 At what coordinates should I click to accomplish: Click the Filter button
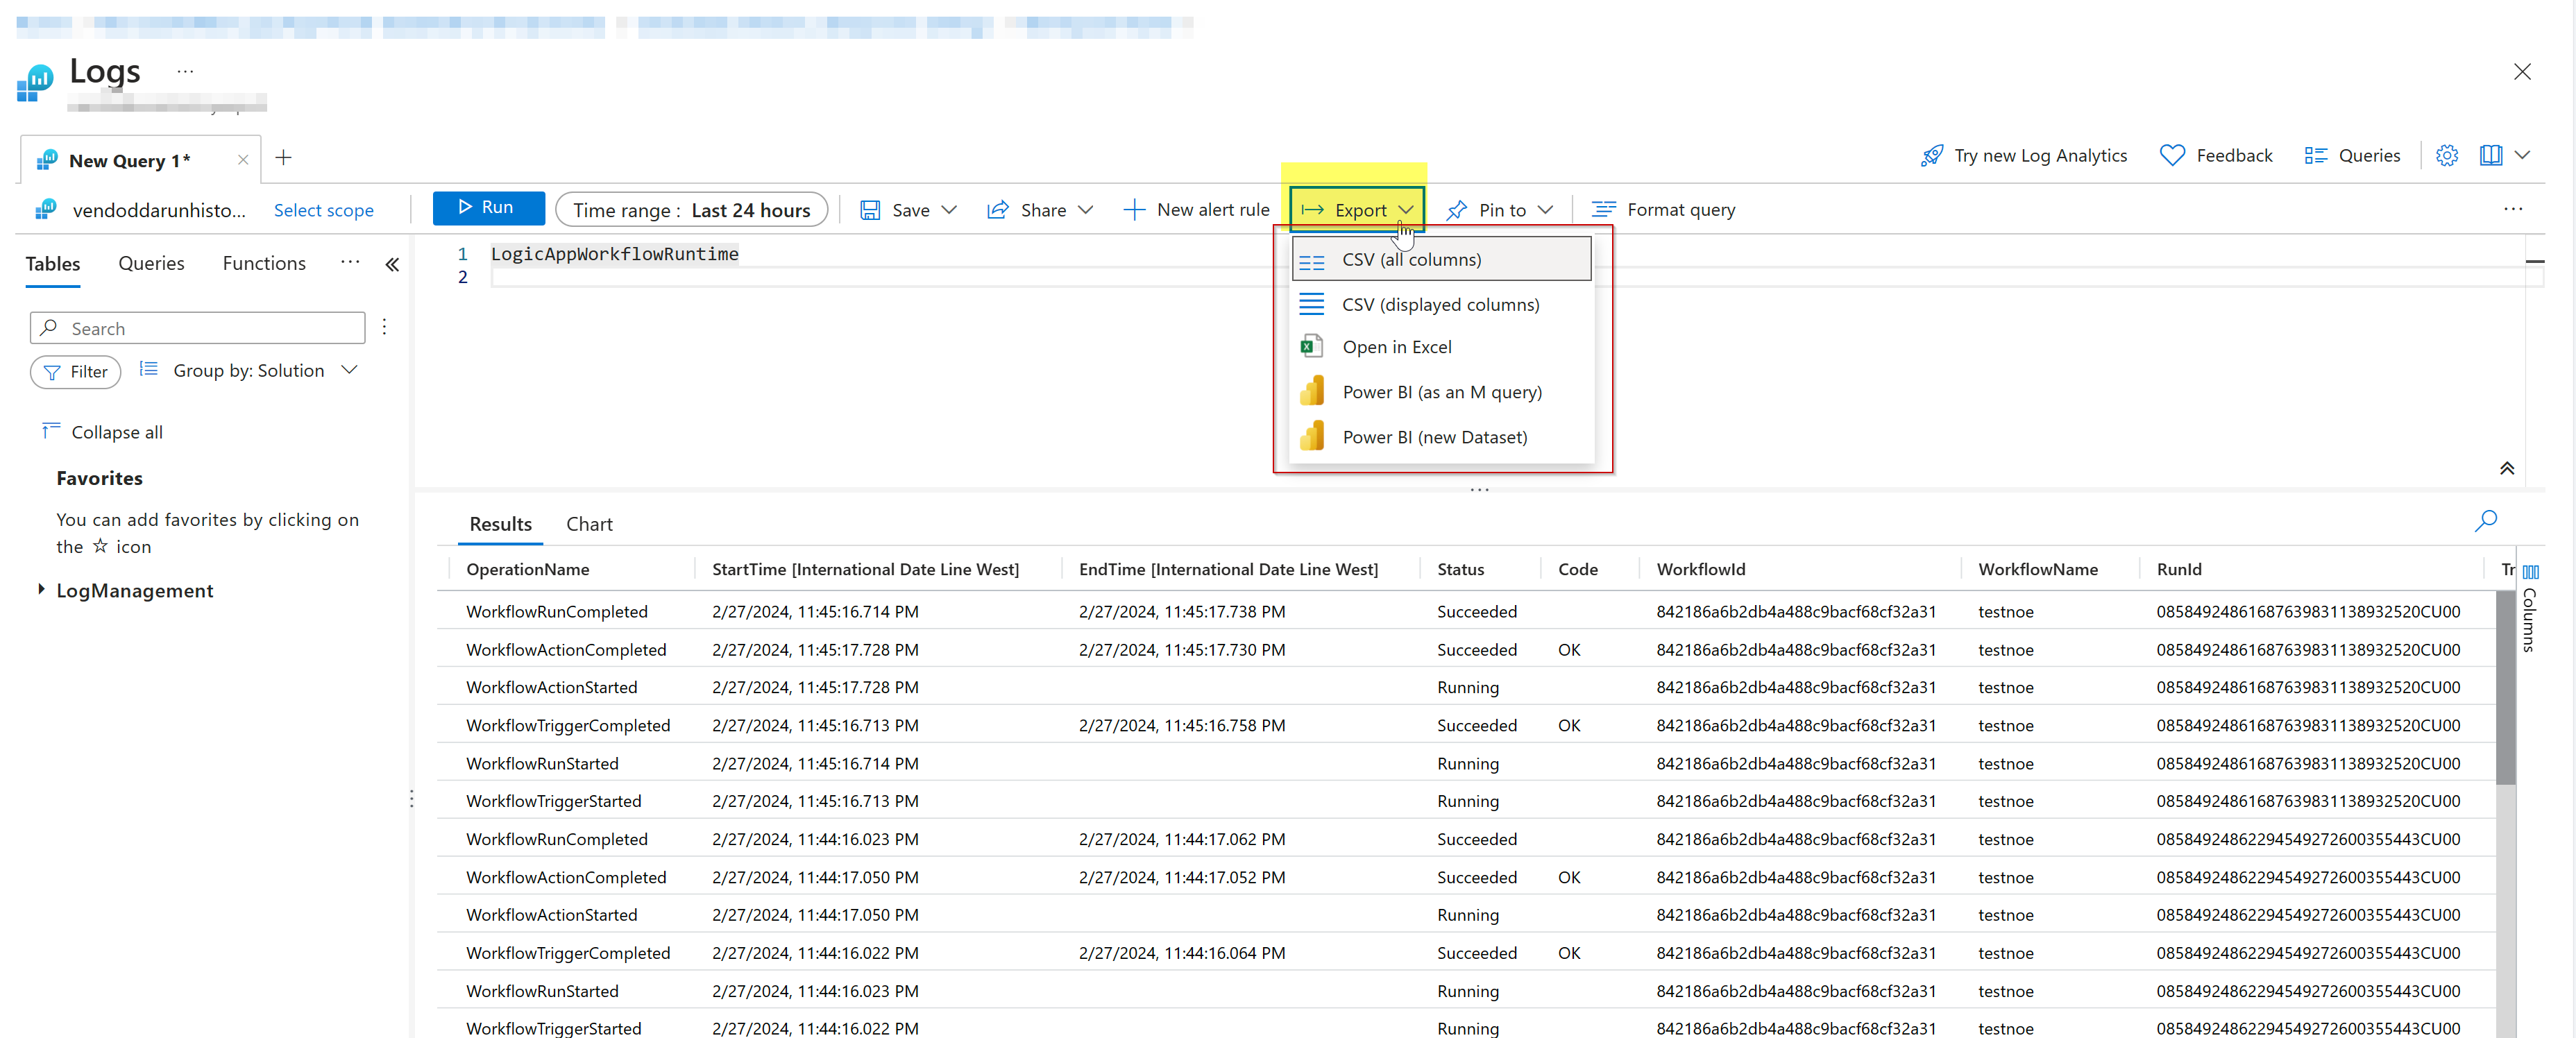[75, 372]
